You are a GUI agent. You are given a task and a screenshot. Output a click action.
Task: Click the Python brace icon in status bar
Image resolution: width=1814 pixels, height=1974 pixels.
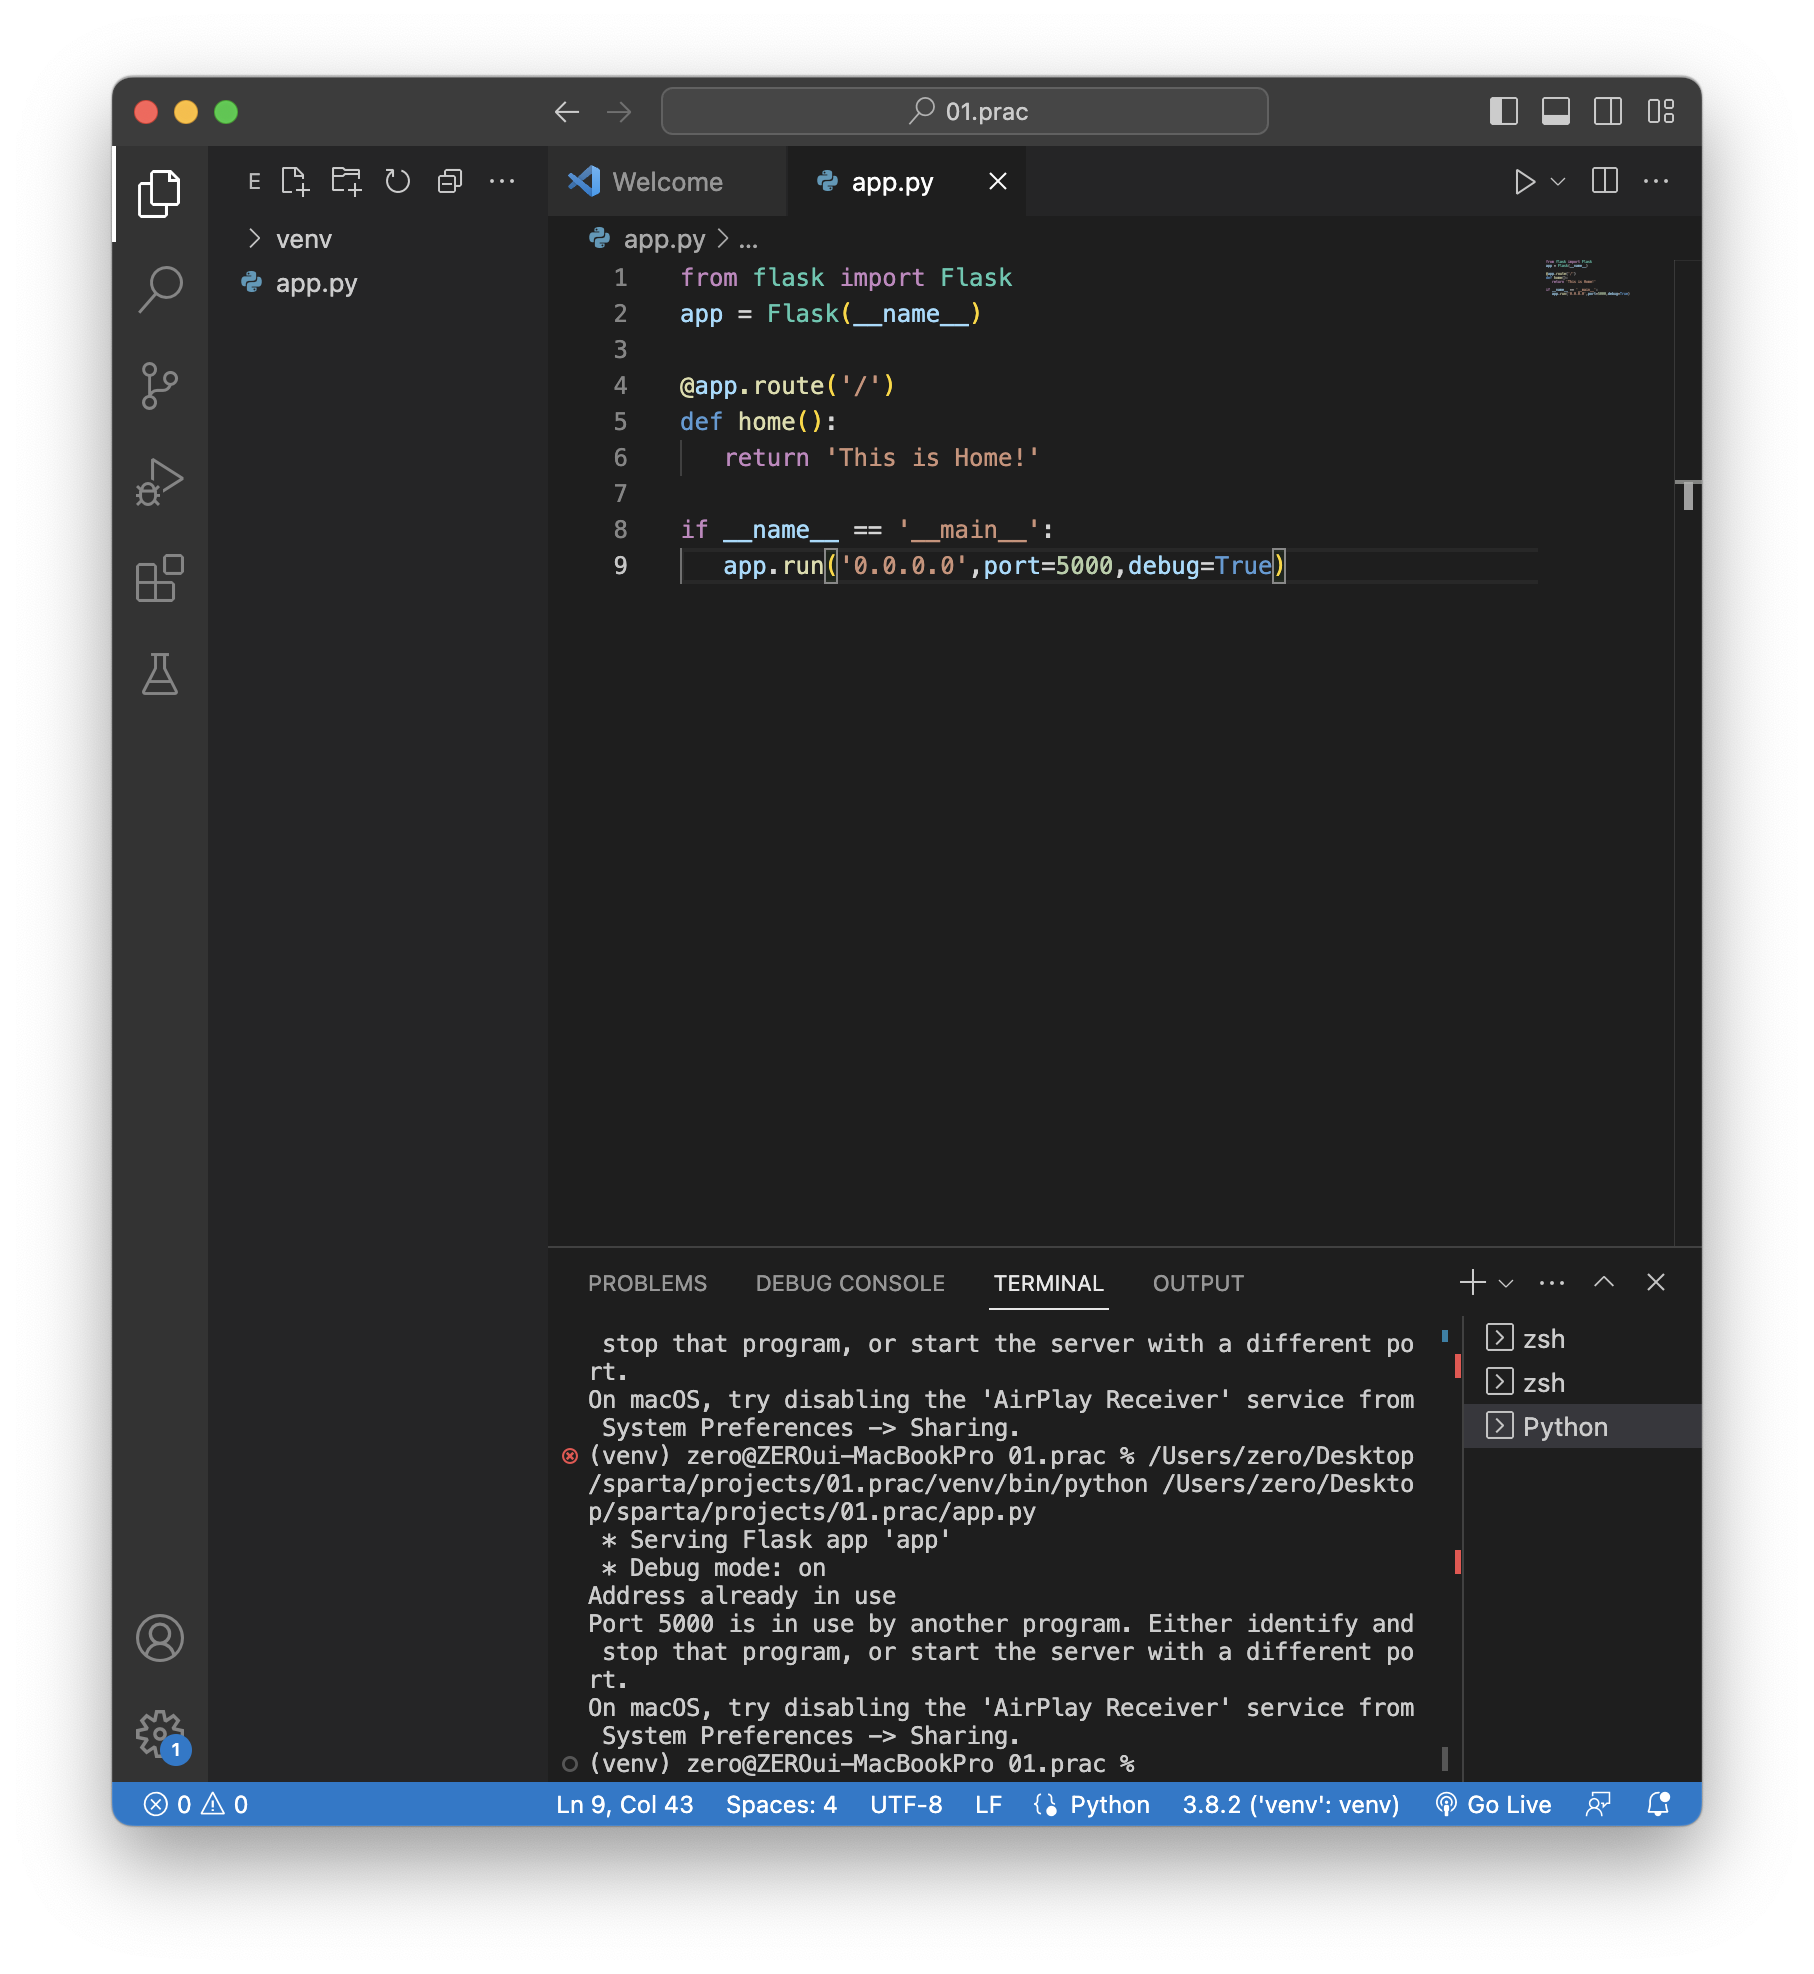(x=1045, y=1804)
